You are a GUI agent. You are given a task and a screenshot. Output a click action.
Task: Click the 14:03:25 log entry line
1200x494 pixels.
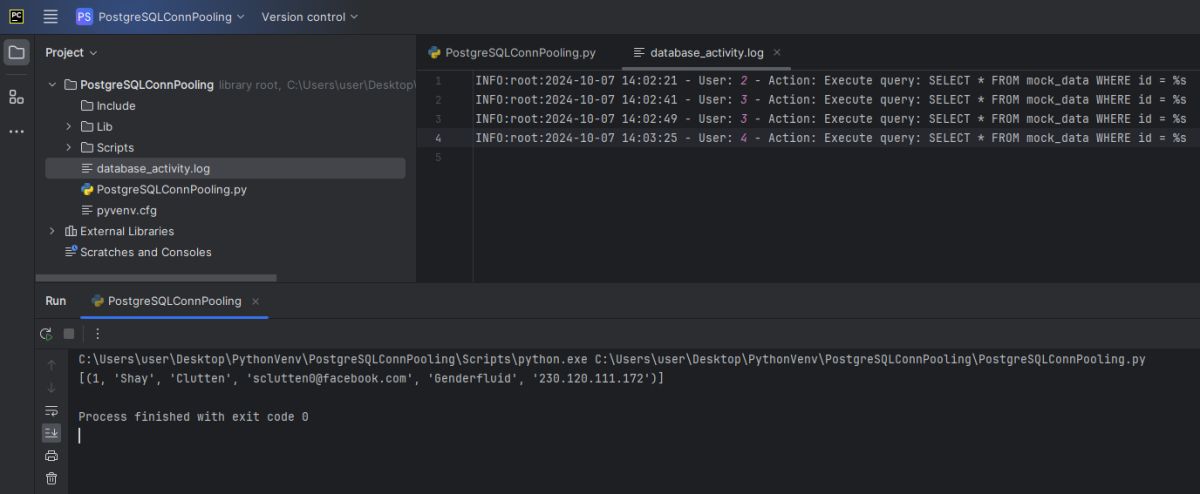[x=831, y=138]
